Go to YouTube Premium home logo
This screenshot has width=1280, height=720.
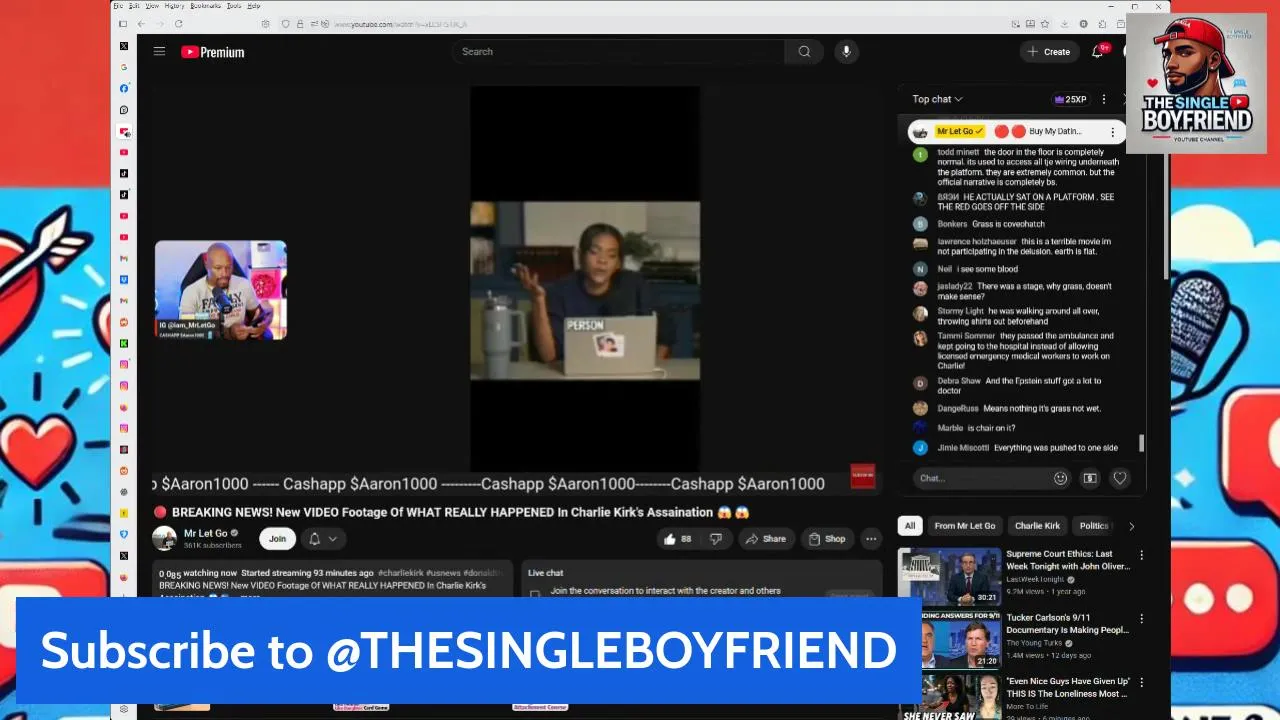pyautogui.click(x=213, y=52)
